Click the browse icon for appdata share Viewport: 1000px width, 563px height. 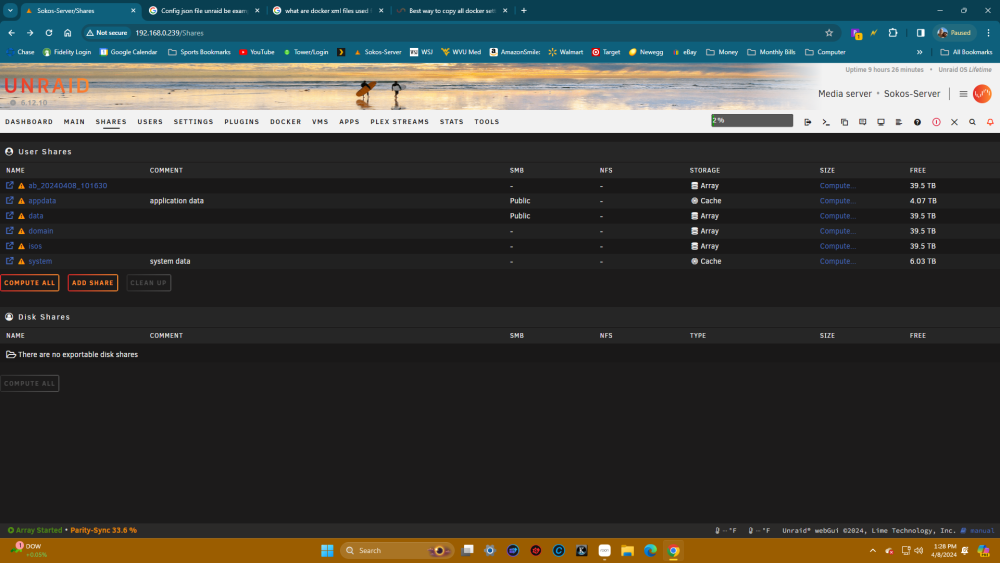pyautogui.click(x=10, y=200)
